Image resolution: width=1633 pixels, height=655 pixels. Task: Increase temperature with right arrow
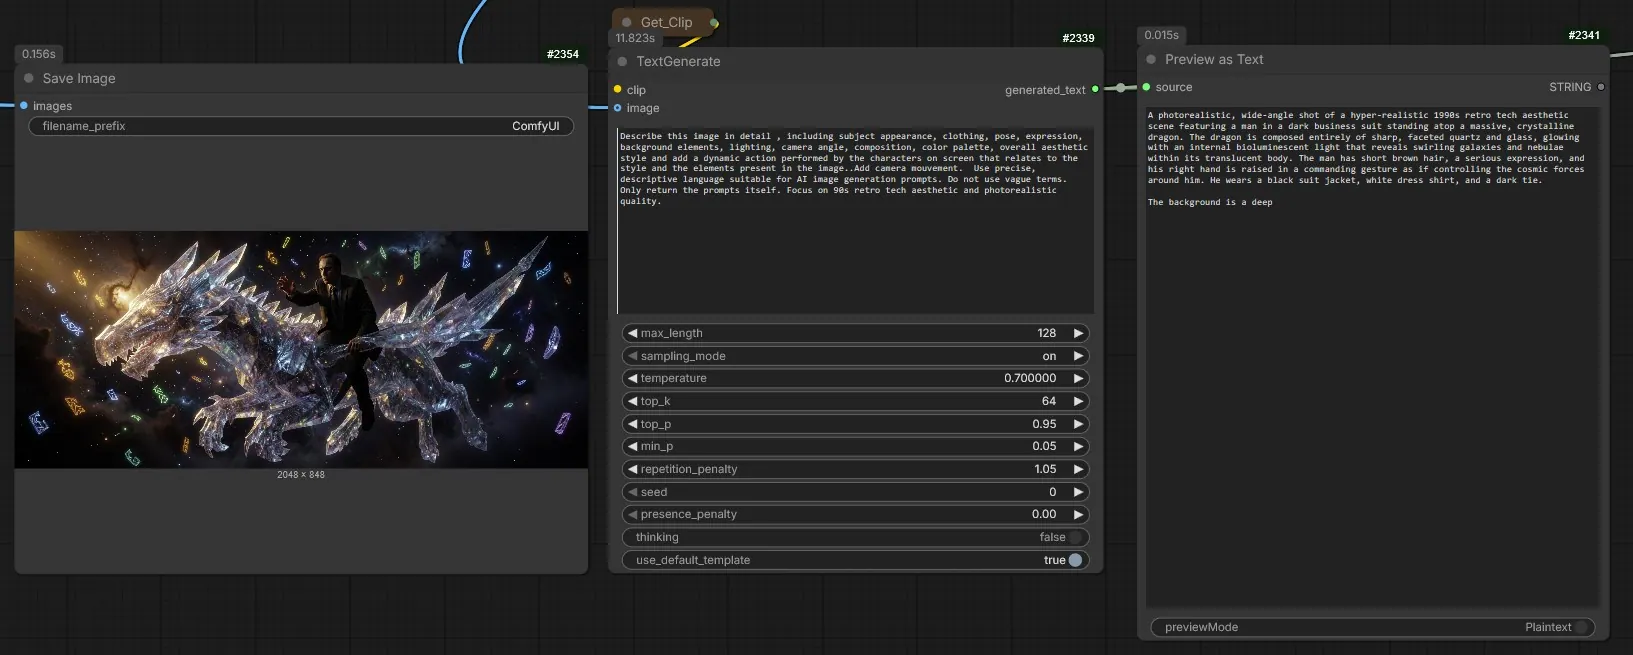tap(1078, 378)
